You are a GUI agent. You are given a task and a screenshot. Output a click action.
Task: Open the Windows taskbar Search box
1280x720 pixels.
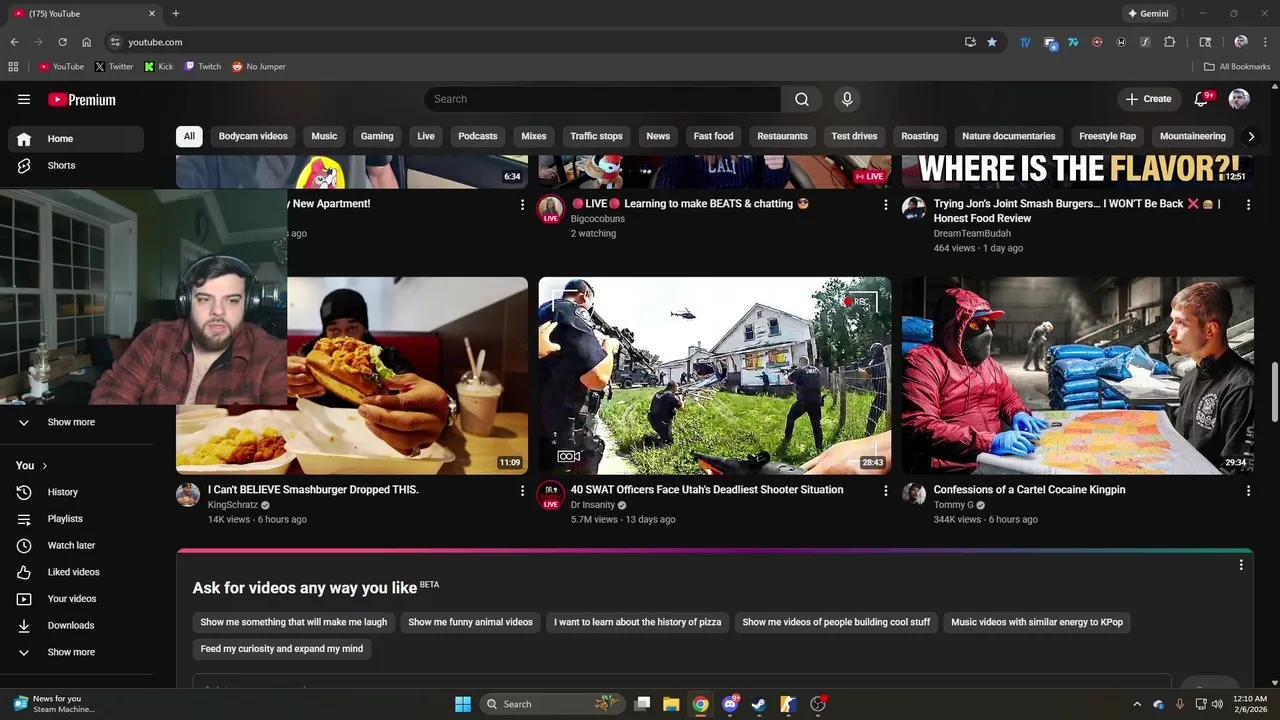(x=553, y=704)
